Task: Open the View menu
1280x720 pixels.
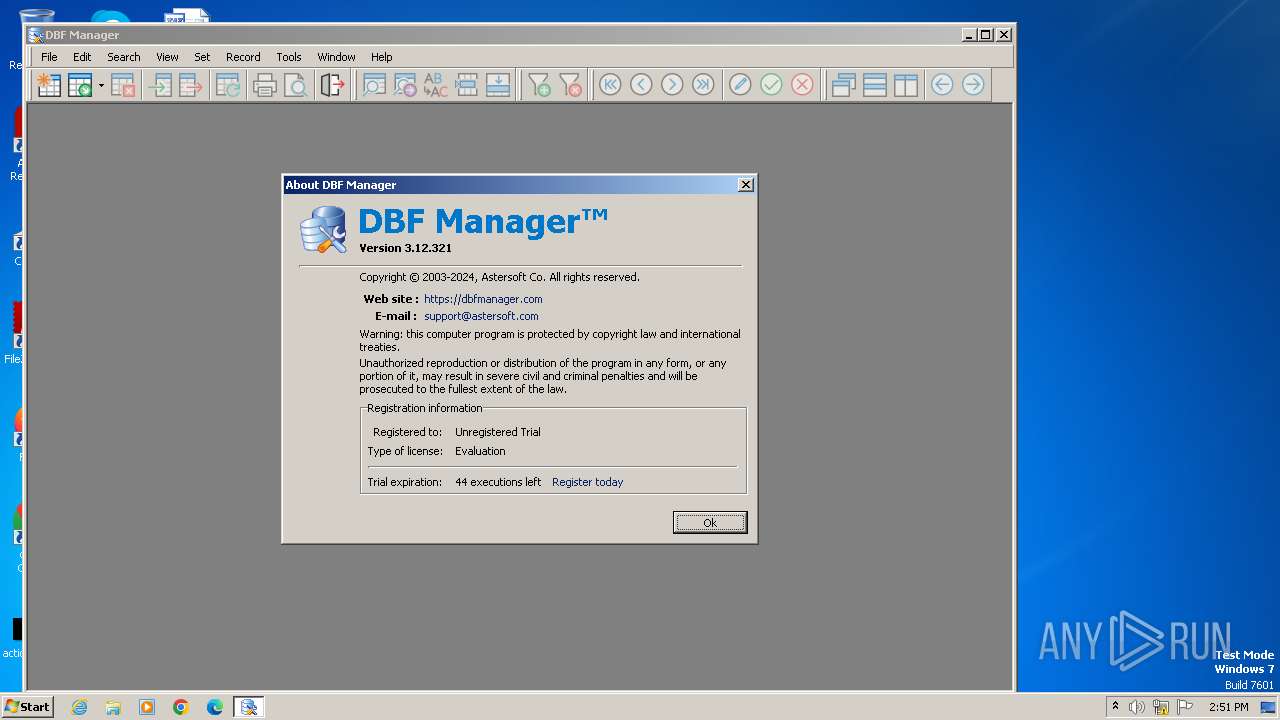Action: (167, 57)
